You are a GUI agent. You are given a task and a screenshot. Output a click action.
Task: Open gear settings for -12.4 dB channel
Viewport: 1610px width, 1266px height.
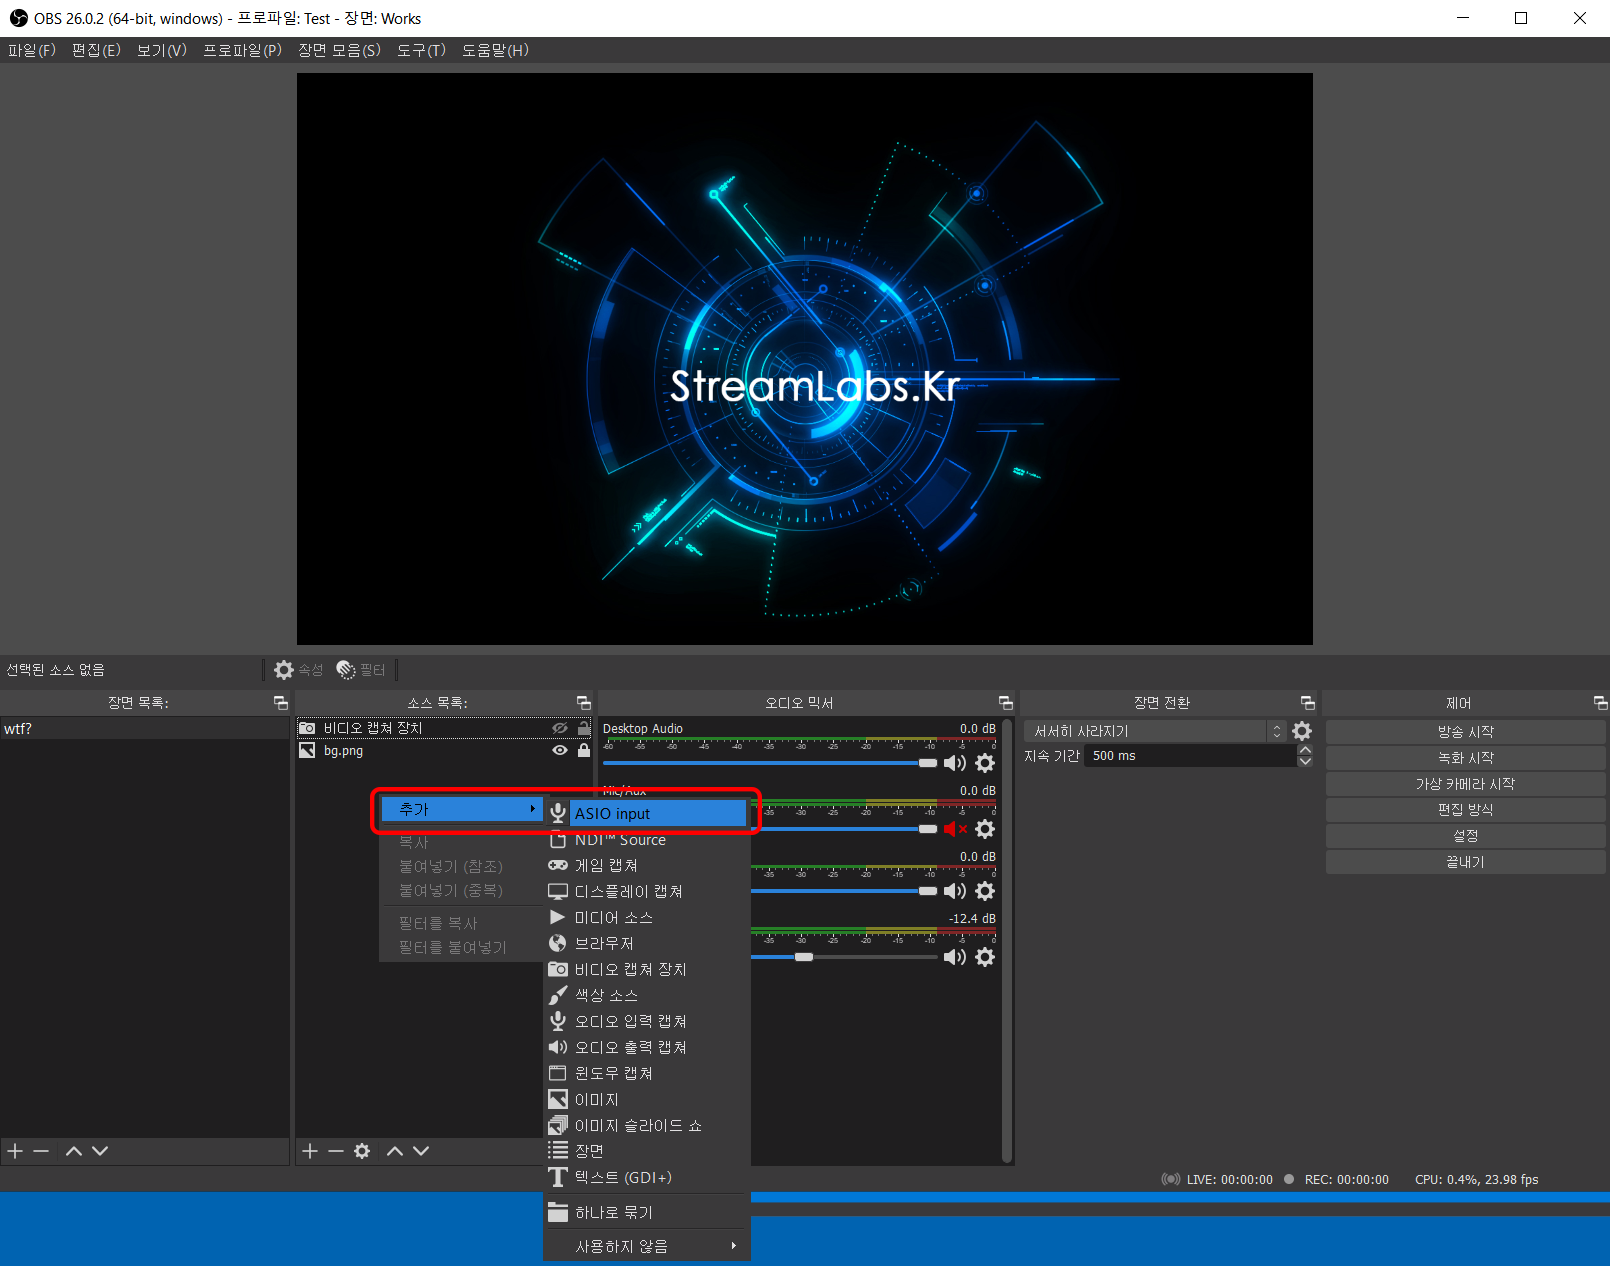click(985, 957)
